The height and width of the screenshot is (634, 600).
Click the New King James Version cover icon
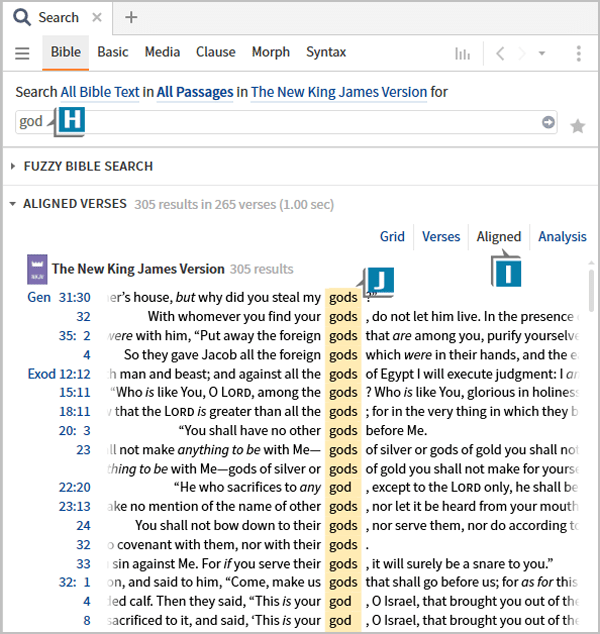pos(37,269)
